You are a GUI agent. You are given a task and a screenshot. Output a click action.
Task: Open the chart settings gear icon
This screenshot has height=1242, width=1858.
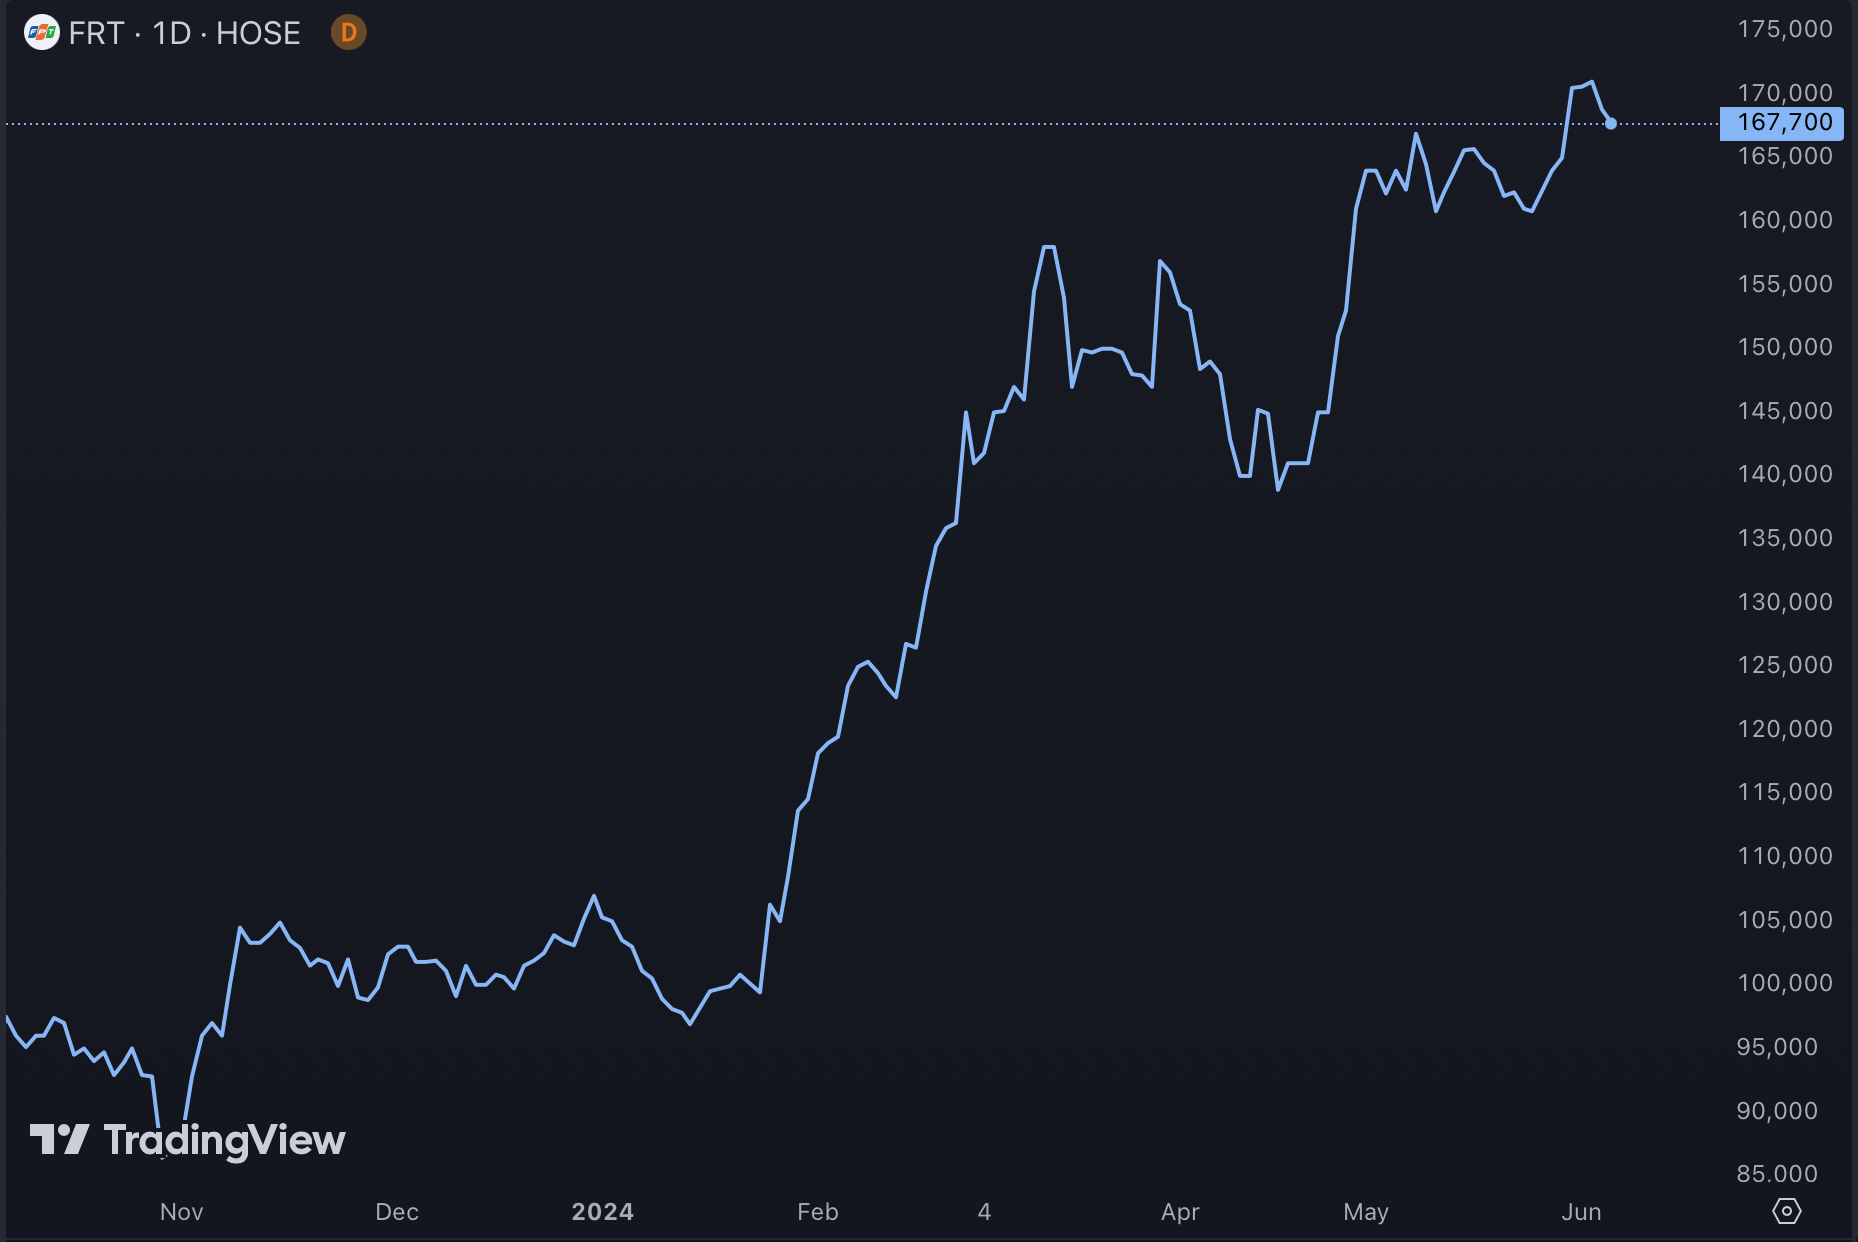click(1787, 1210)
